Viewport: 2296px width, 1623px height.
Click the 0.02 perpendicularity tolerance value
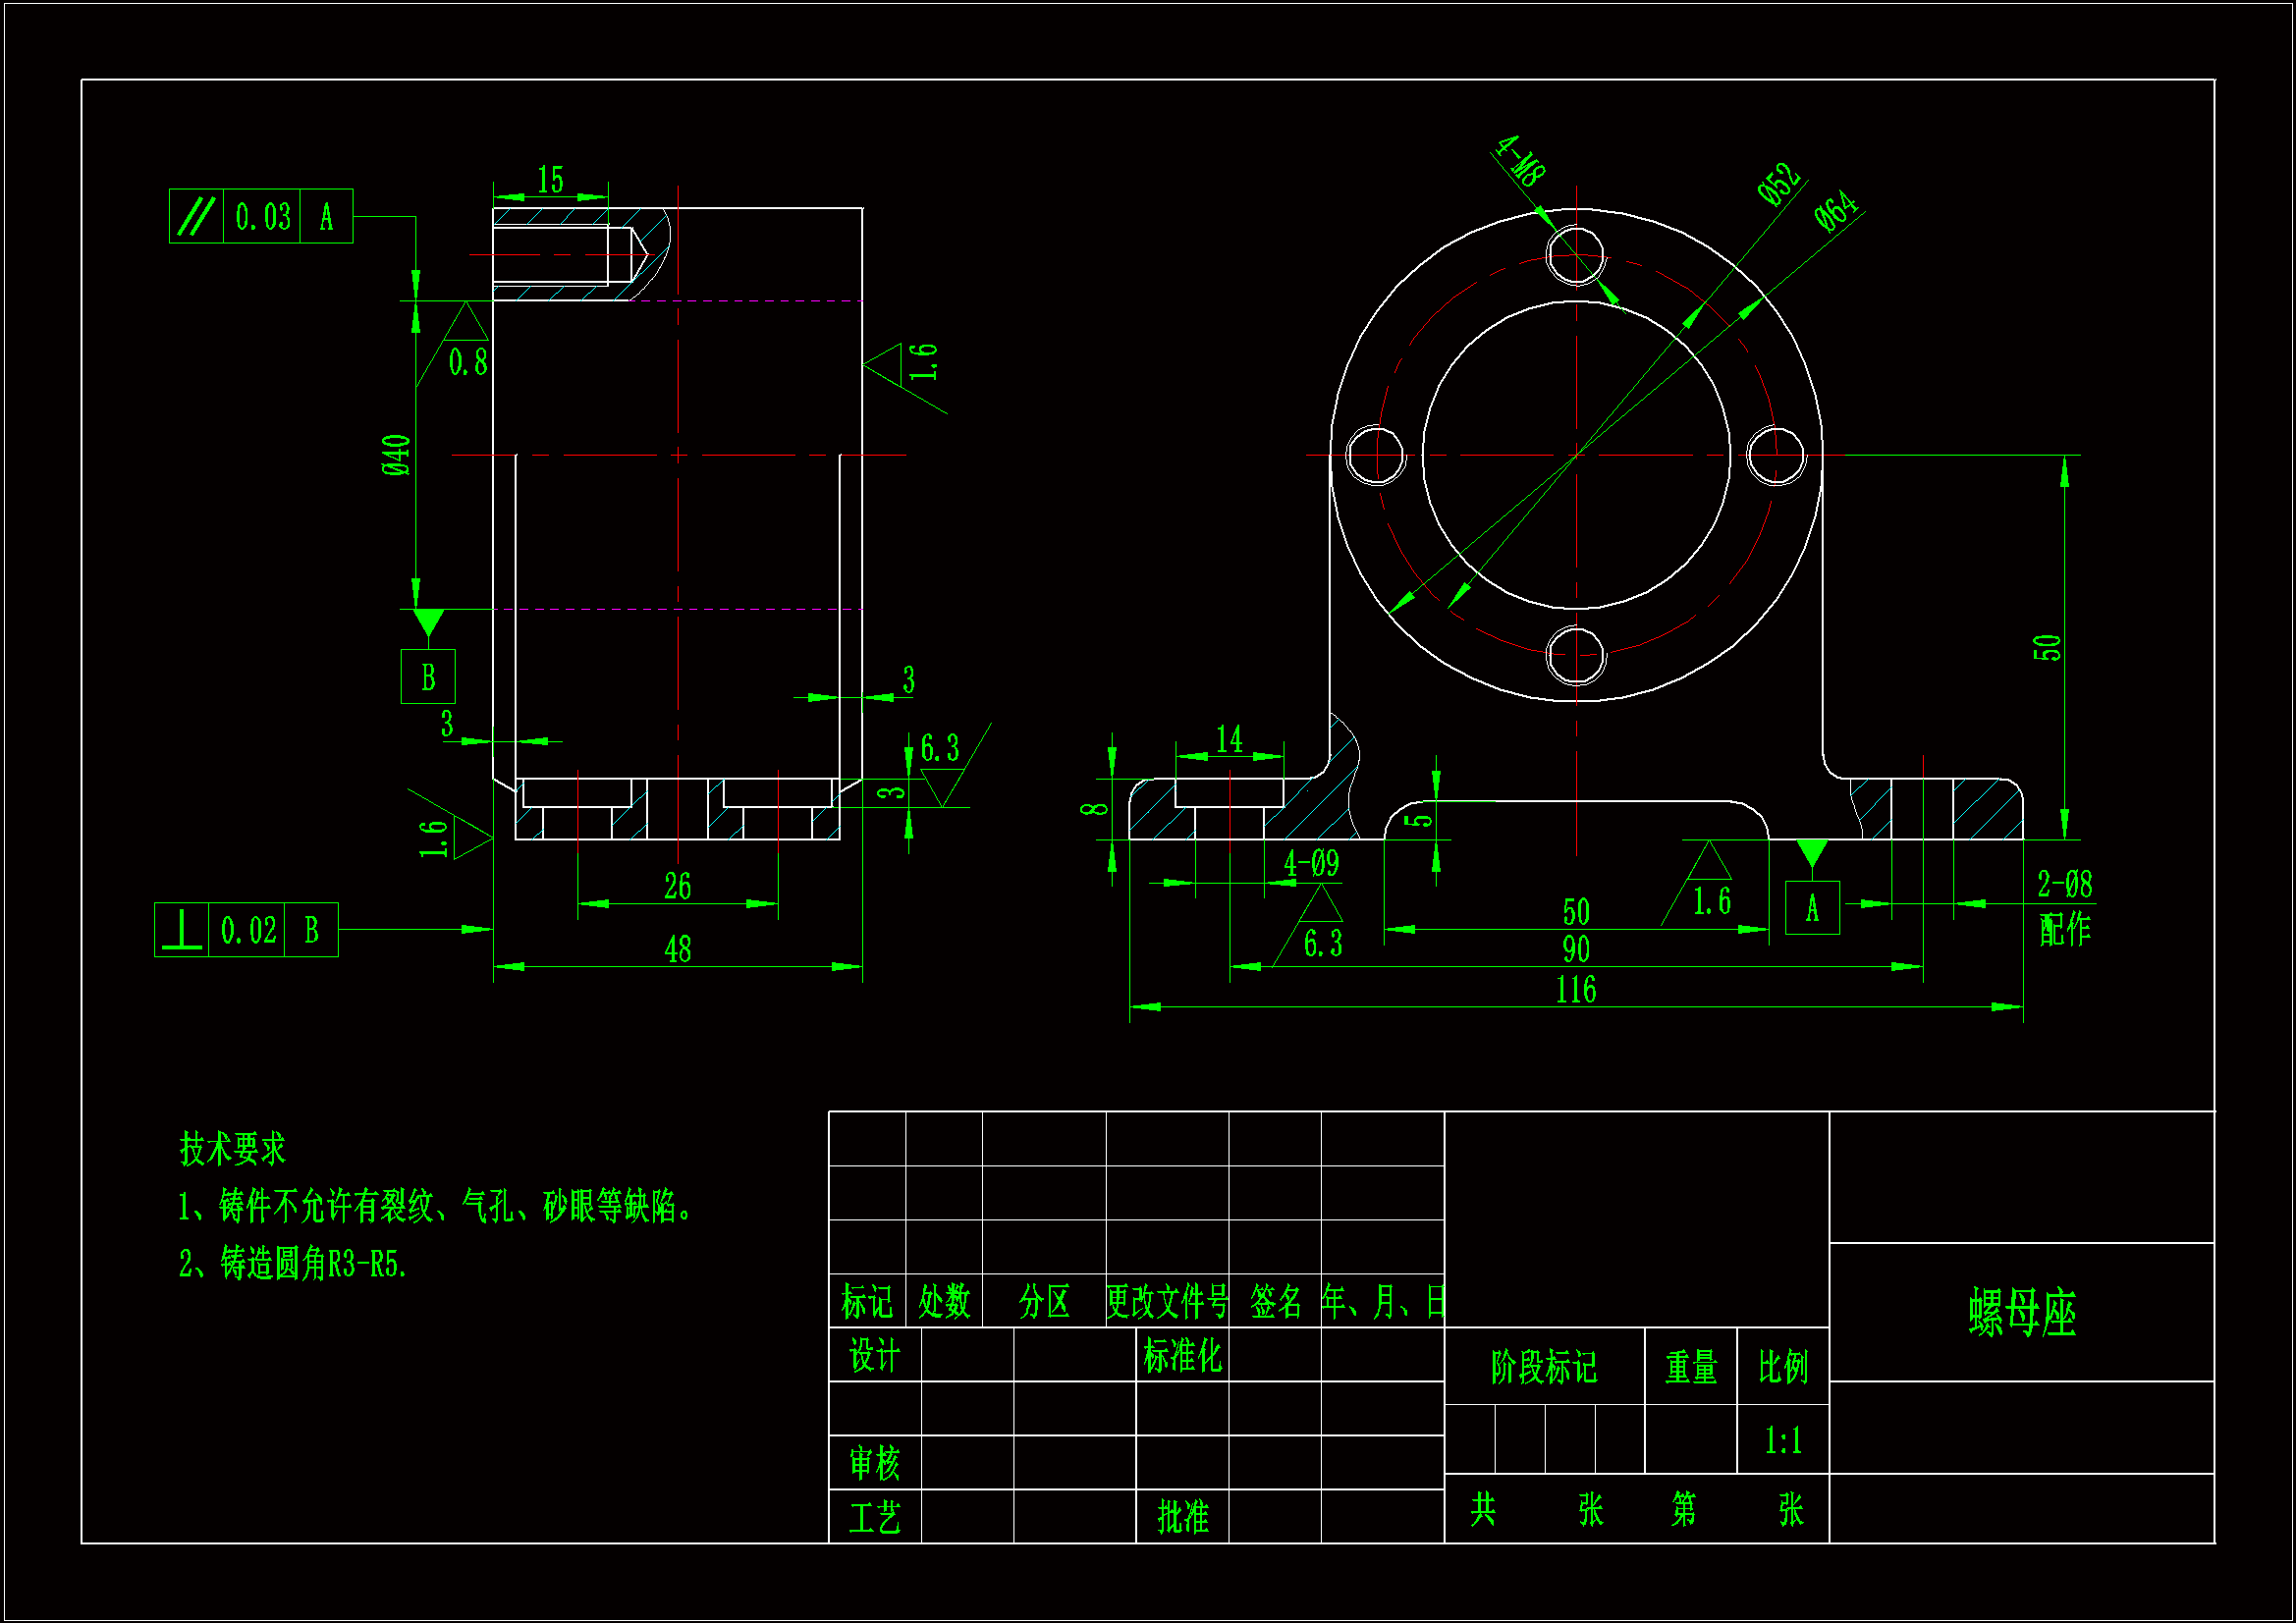(x=247, y=931)
